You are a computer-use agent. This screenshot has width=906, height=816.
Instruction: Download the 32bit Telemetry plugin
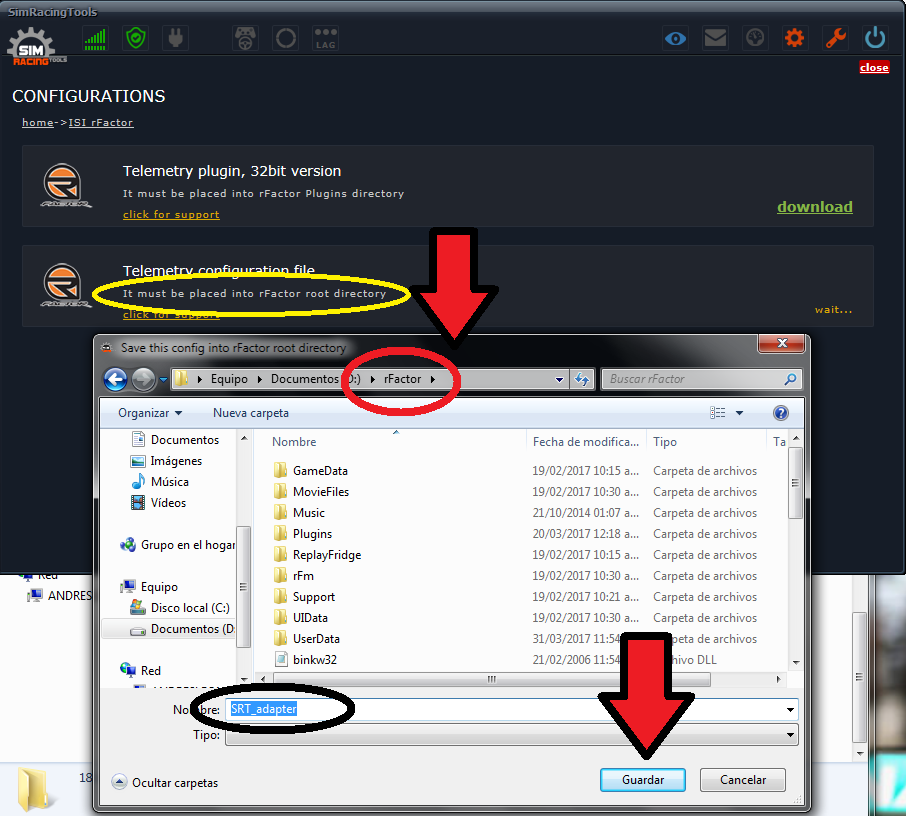pyautogui.click(x=815, y=207)
